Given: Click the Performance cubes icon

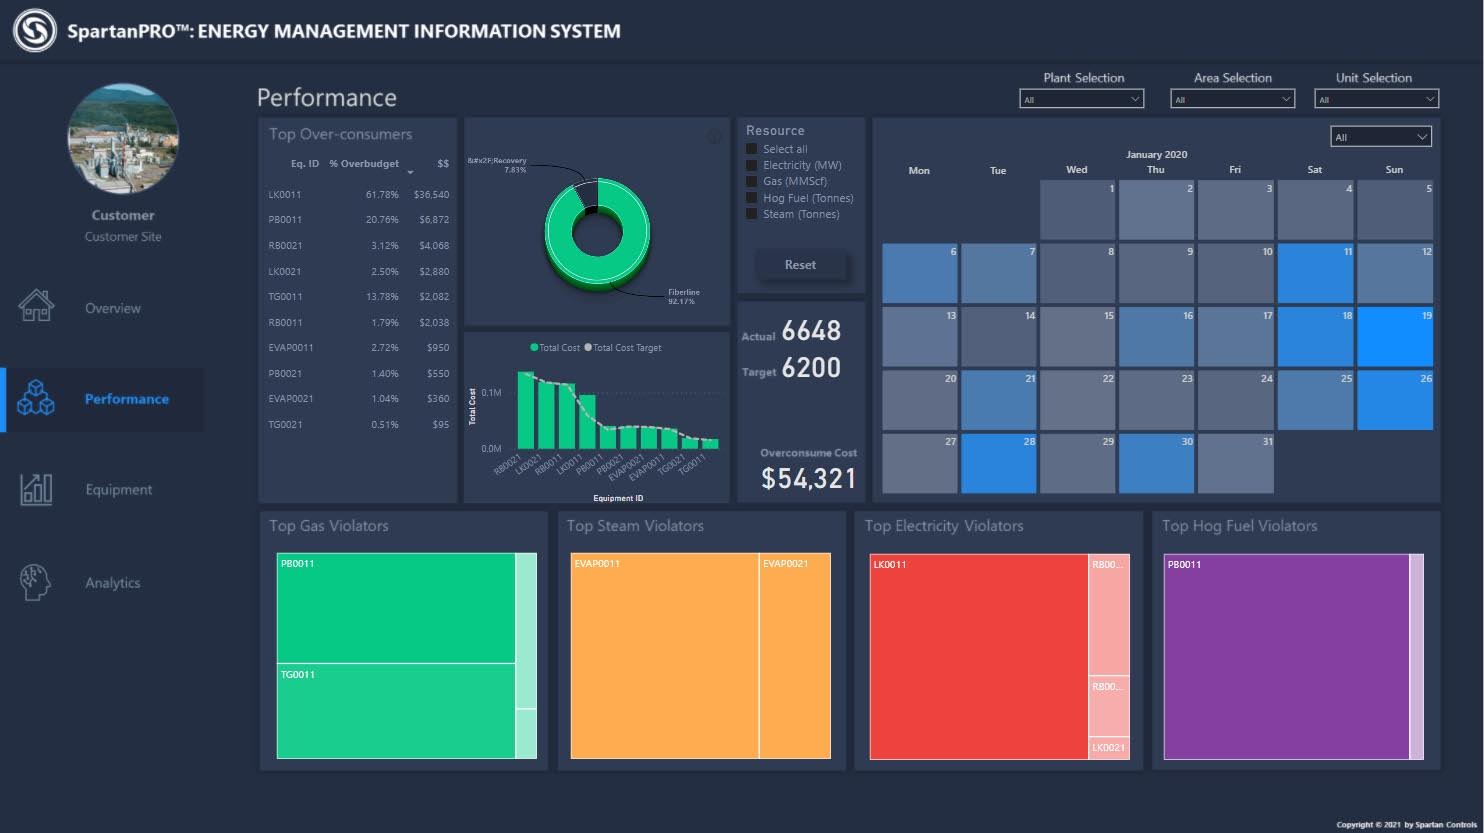Looking at the screenshot, I should [36, 398].
